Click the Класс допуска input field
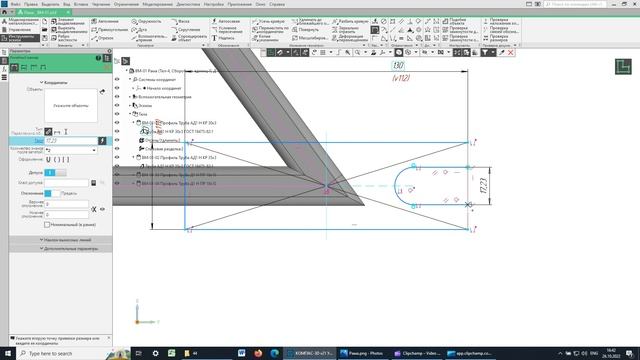Image resolution: width=640 pixels, height=360 pixels. [66, 183]
